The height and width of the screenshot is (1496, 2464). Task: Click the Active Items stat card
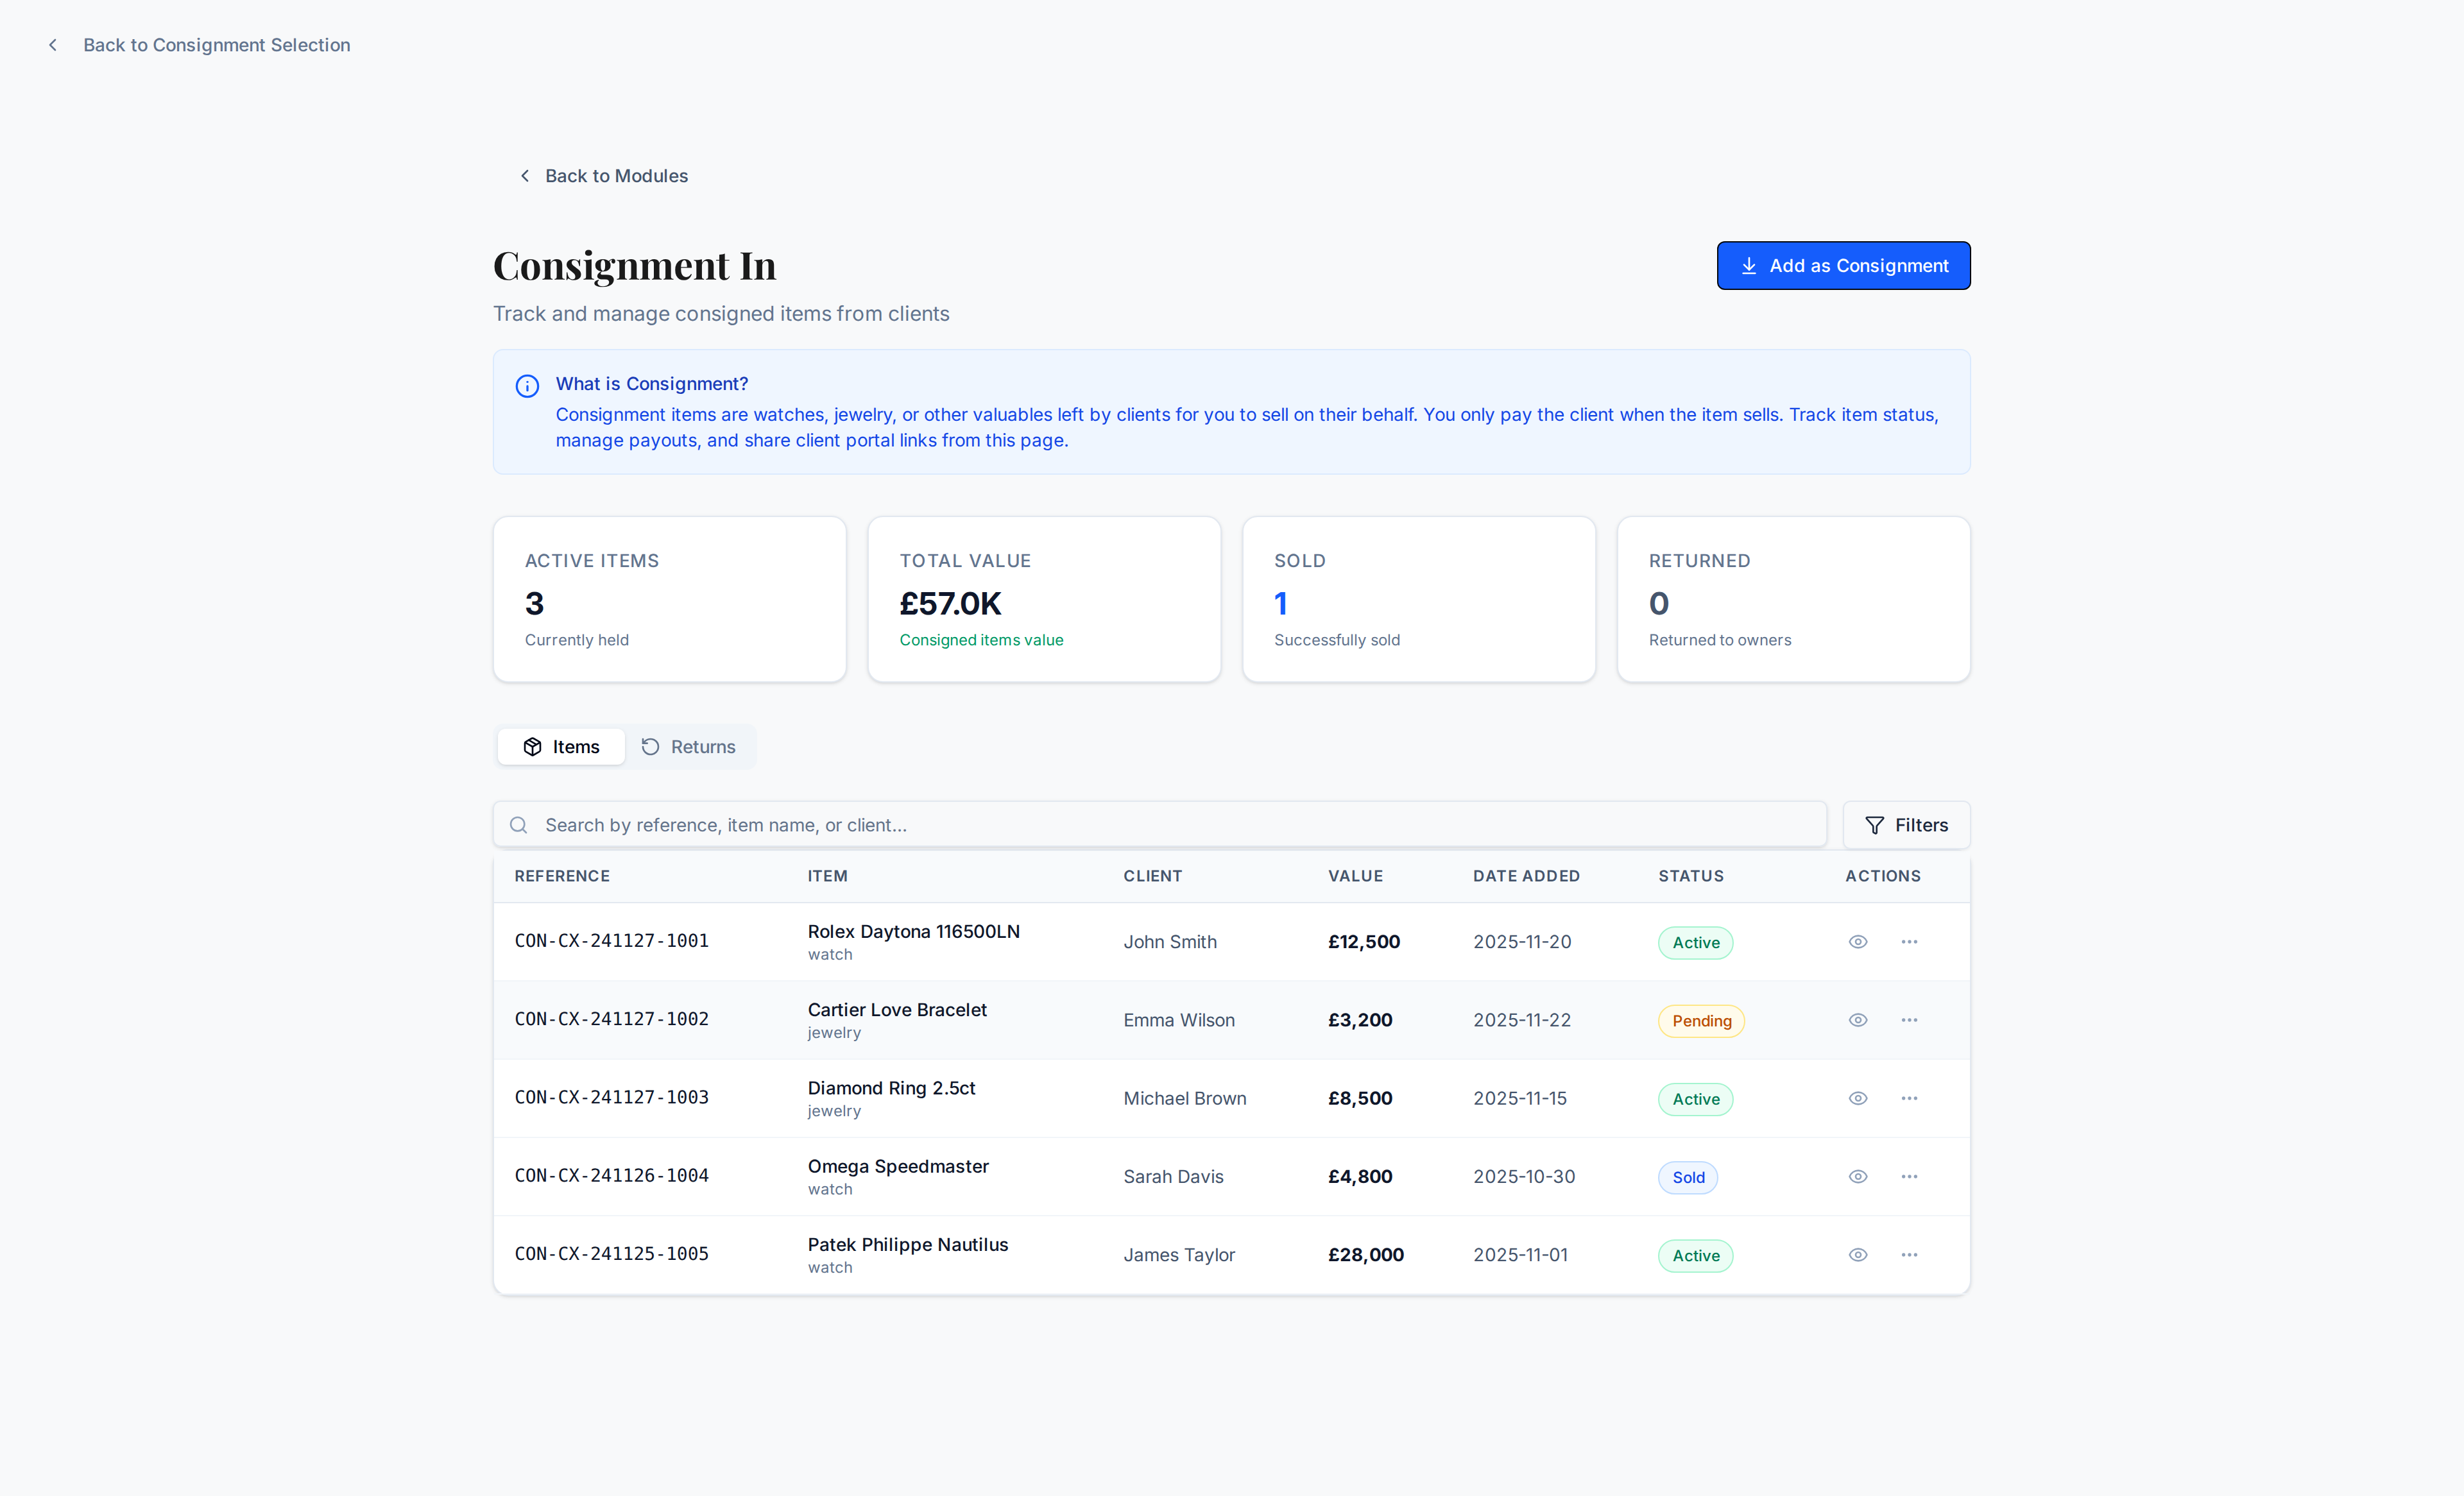point(669,599)
